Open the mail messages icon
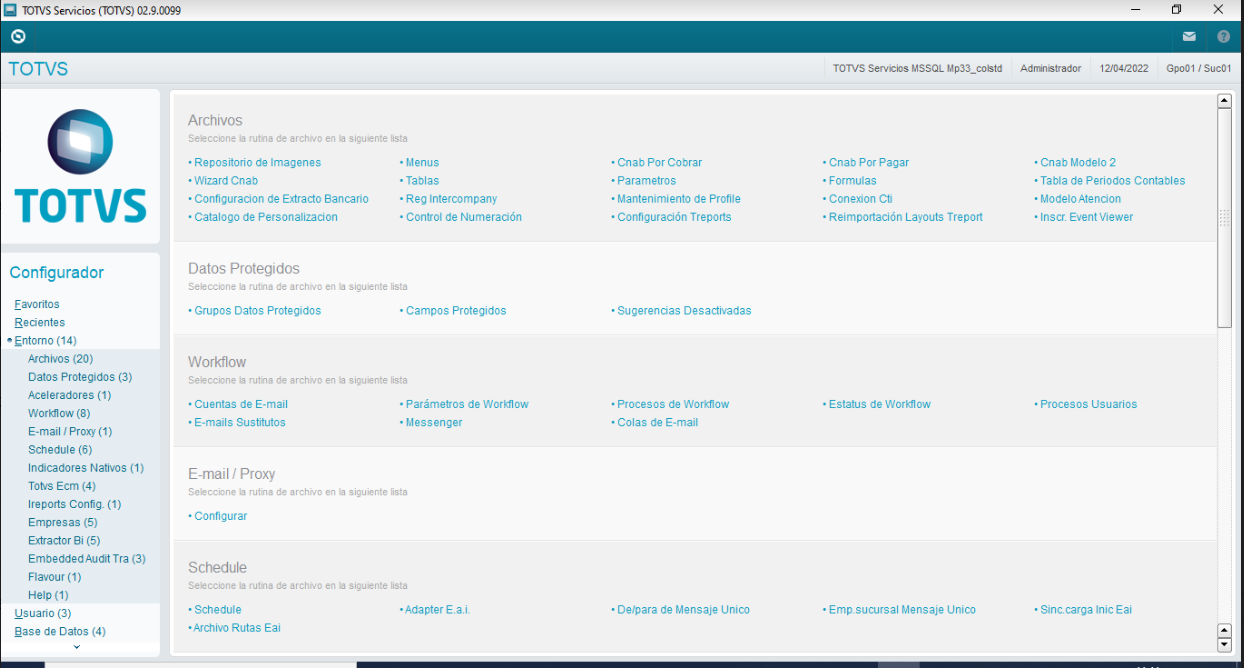Viewport: 1244px width, 668px height. pyautogui.click(x=1188, y=36)
